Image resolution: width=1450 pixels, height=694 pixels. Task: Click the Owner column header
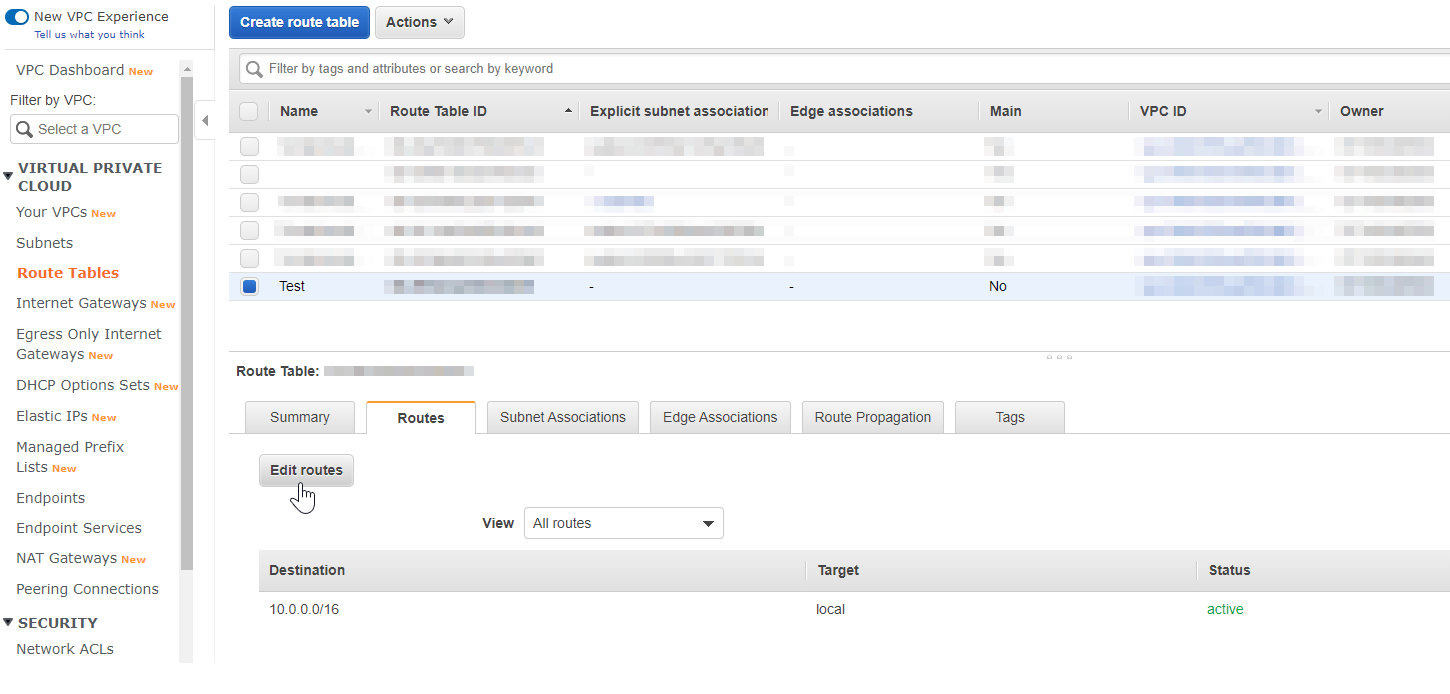[x=1362, y=111]
